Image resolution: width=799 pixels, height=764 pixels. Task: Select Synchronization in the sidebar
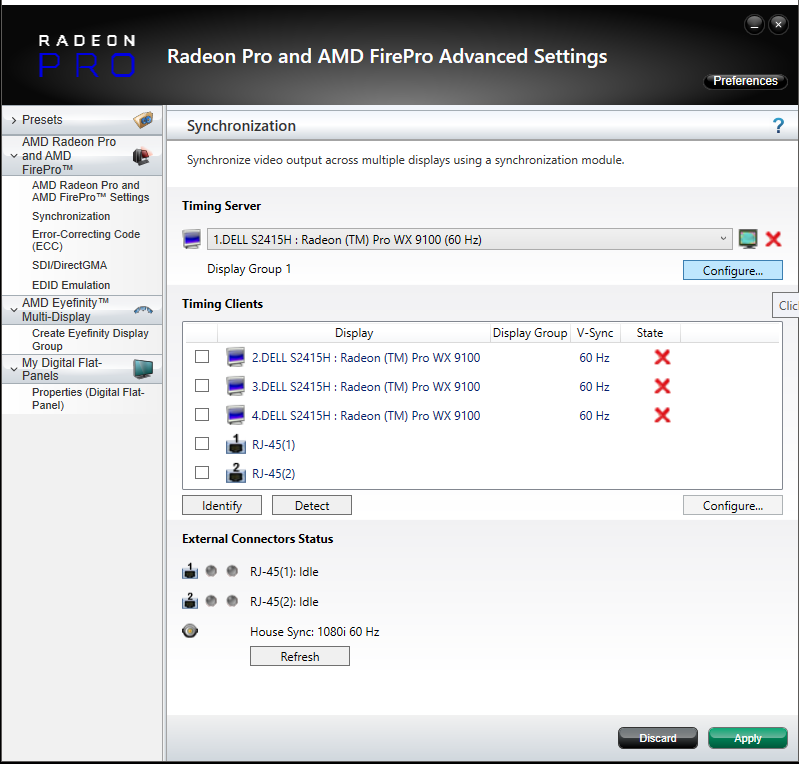pyautogui.click(x=71, y=216)
